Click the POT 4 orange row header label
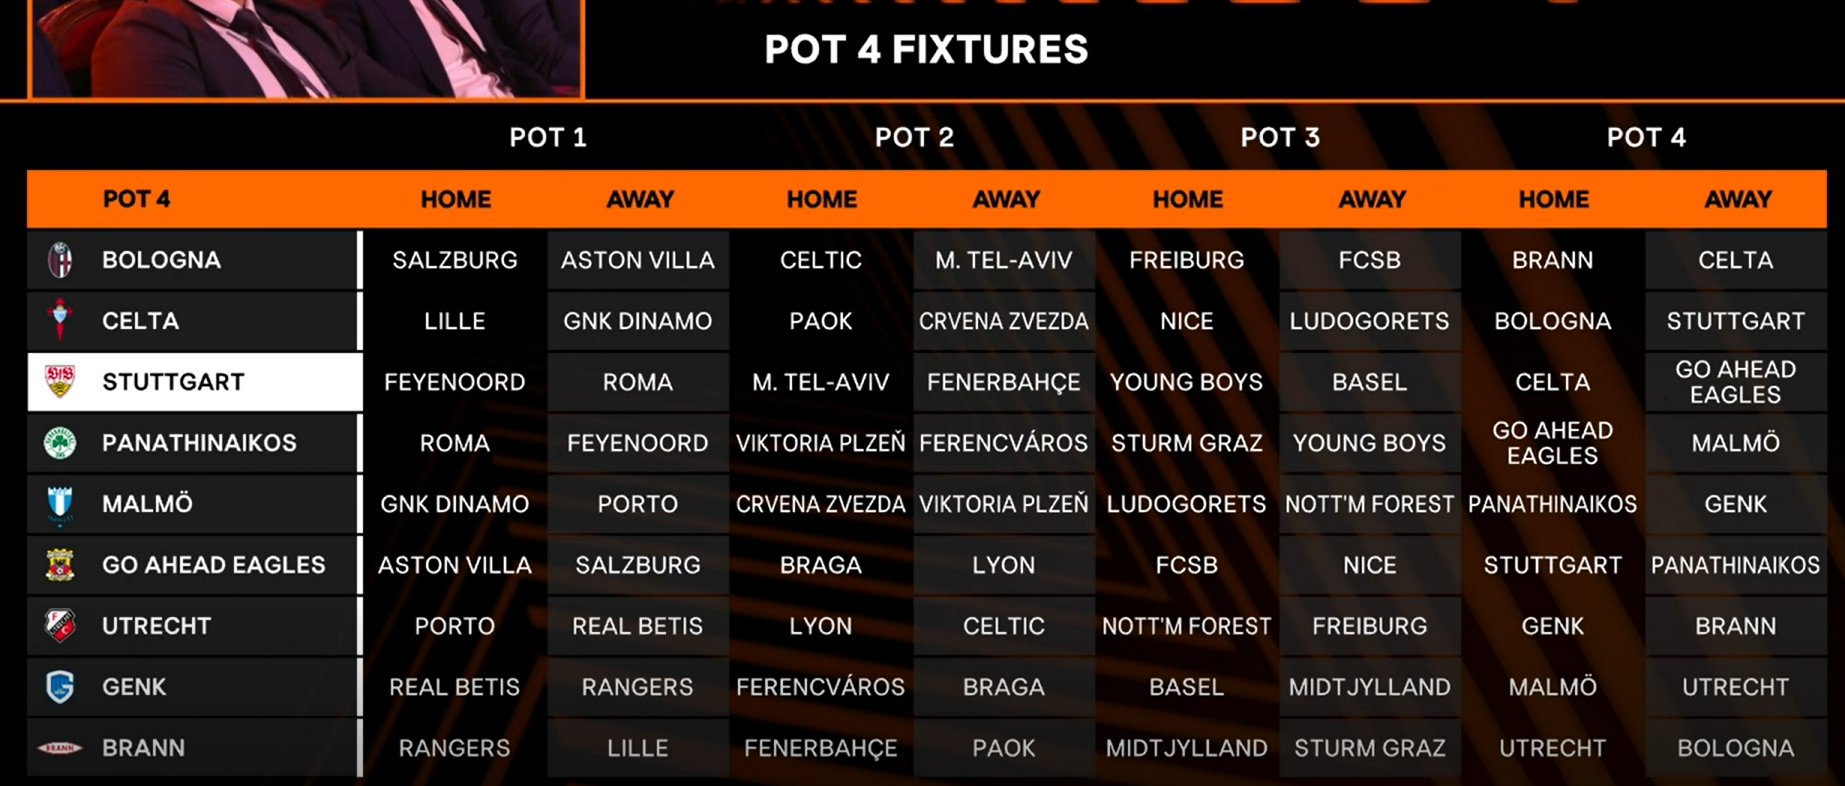The height and width of the screenshot is (786, 1845). coord(136,199)
